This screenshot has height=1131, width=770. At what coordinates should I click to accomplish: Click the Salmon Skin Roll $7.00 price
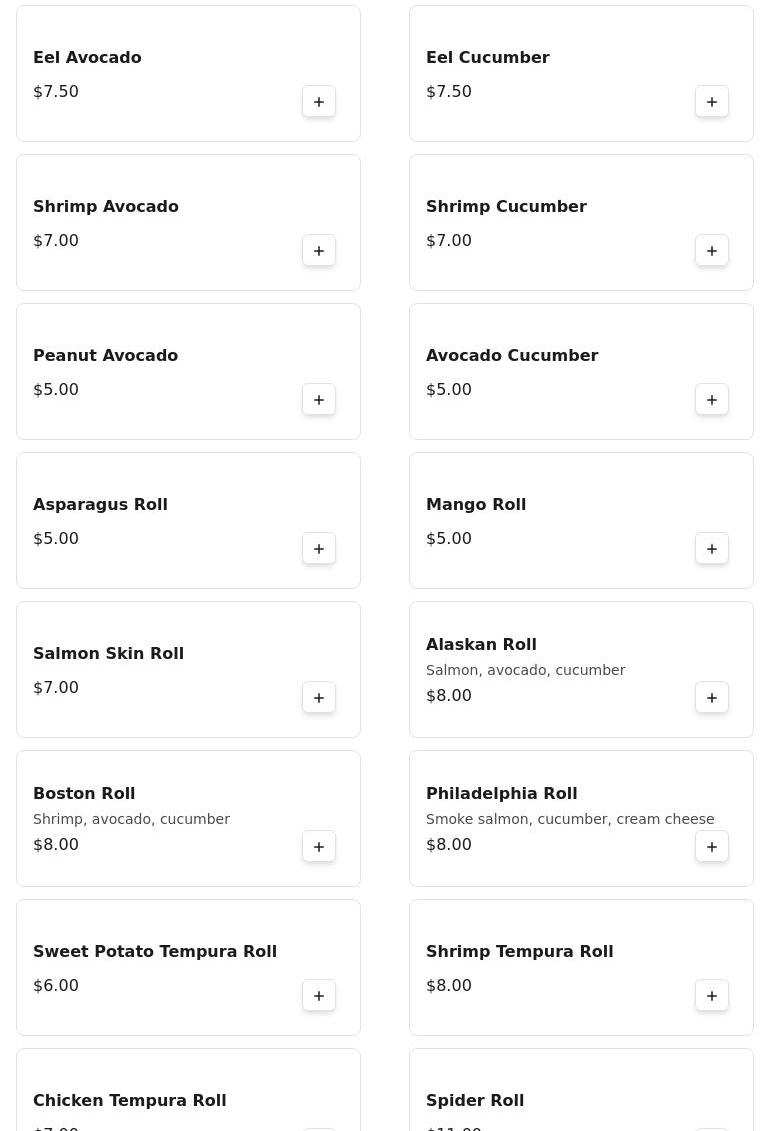pos(56,687)
